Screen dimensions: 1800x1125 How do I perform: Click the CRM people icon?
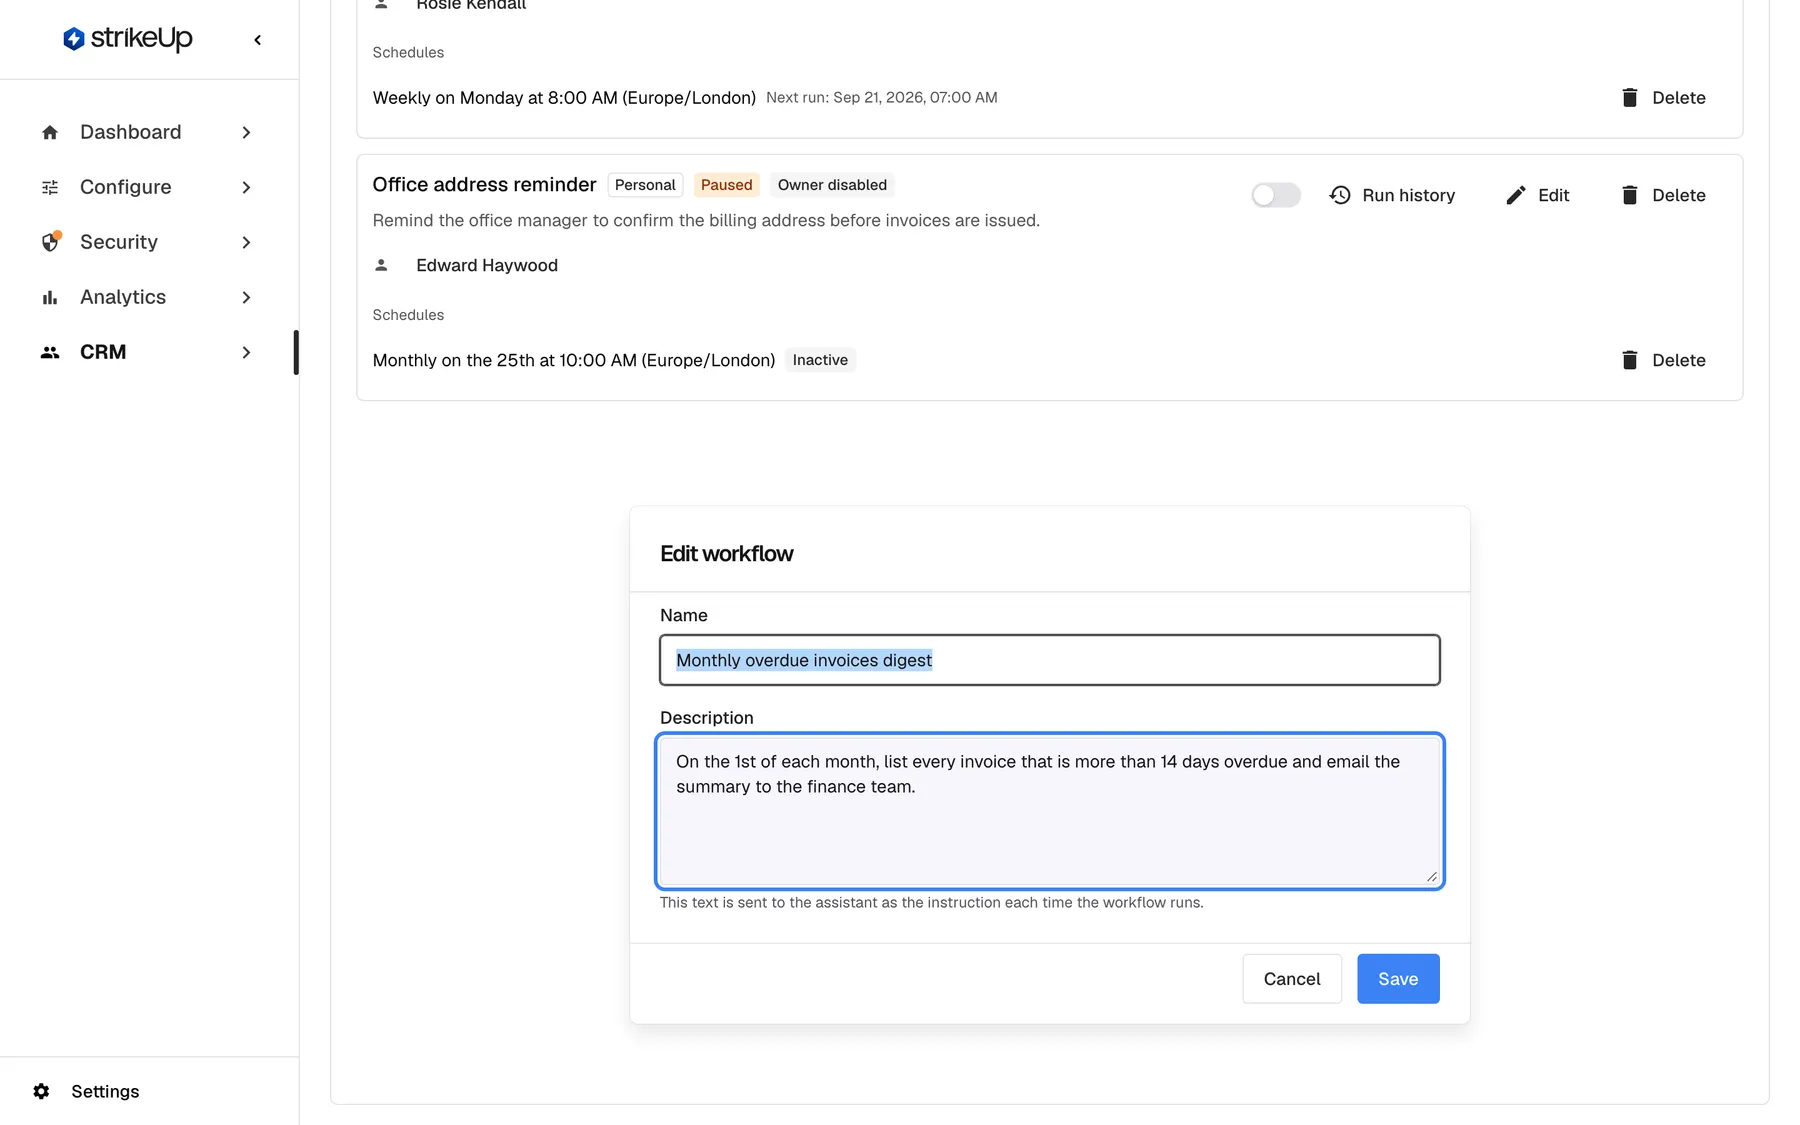tap(50, 352)
